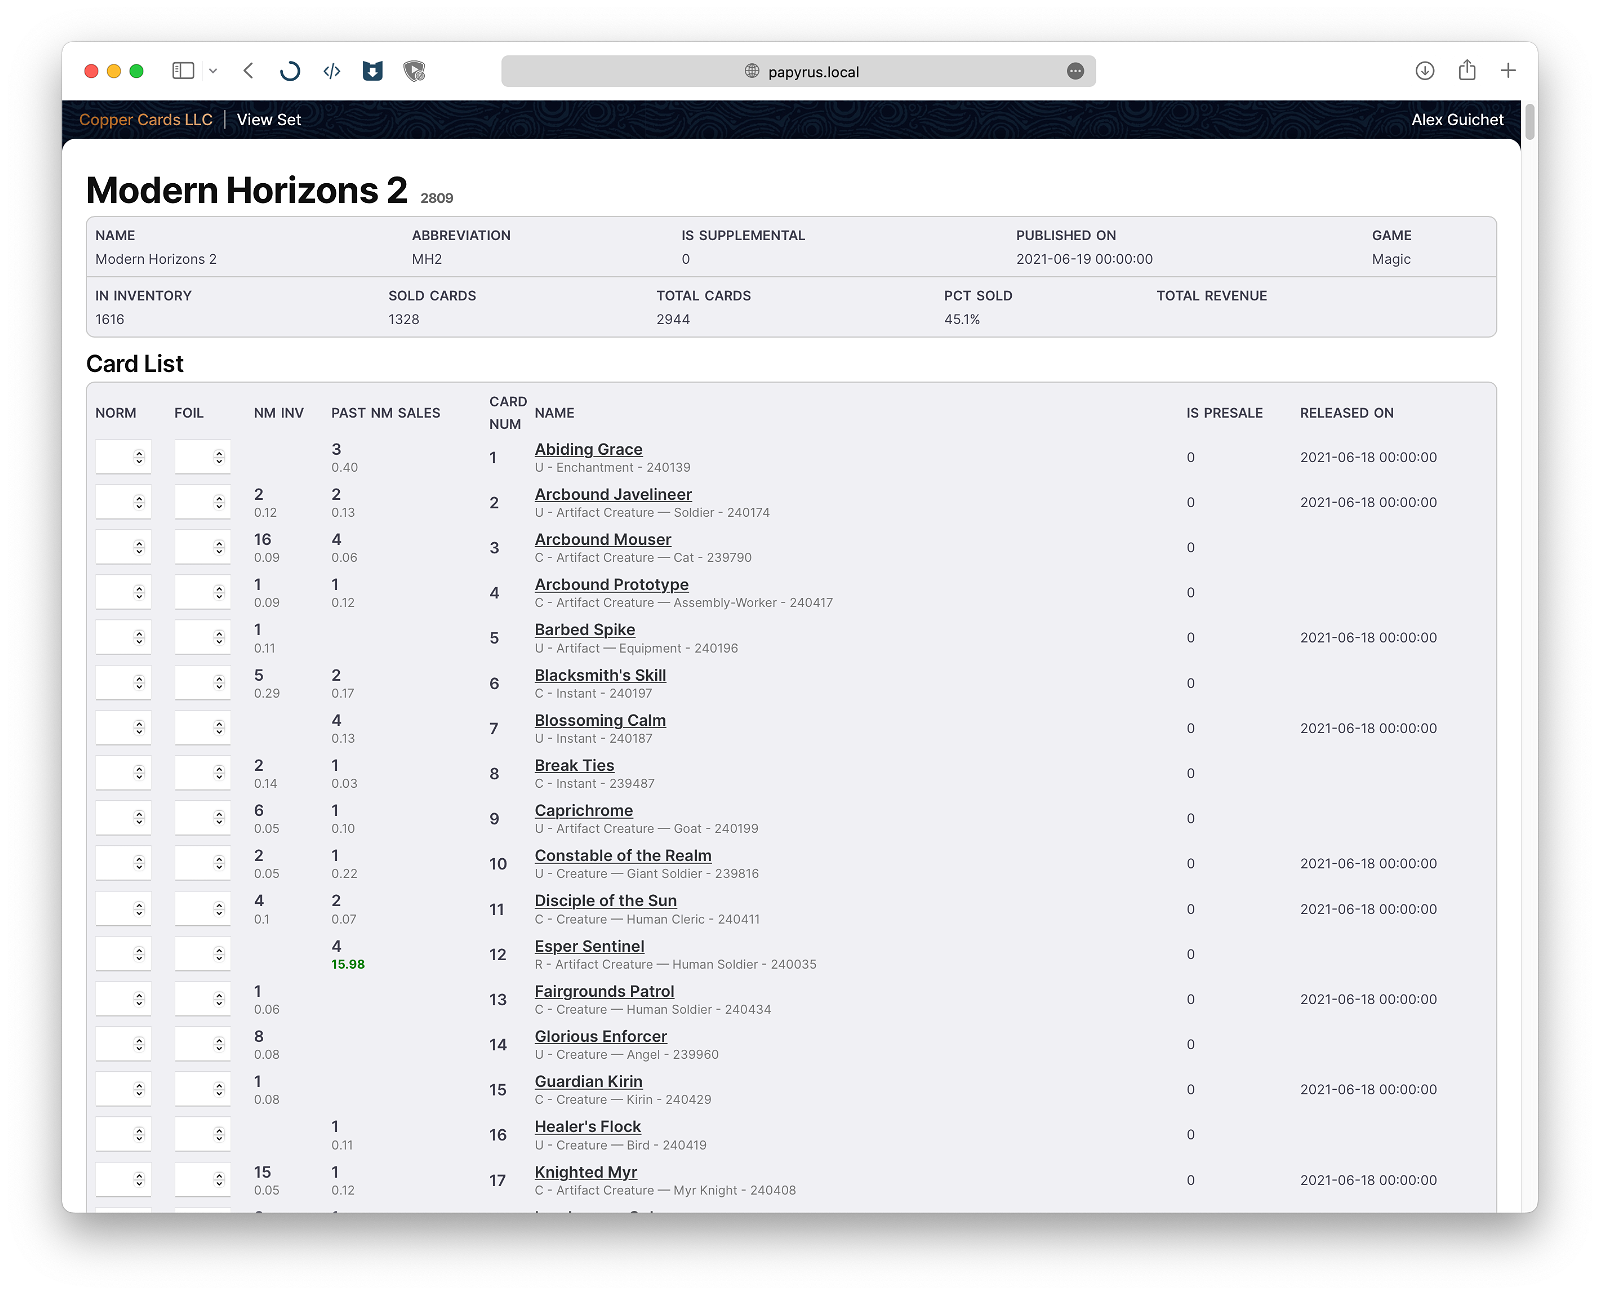Viewport: 1600px width, 1295px height.
Task: Open the developer code brackets icon
Action: coord(332,71)
